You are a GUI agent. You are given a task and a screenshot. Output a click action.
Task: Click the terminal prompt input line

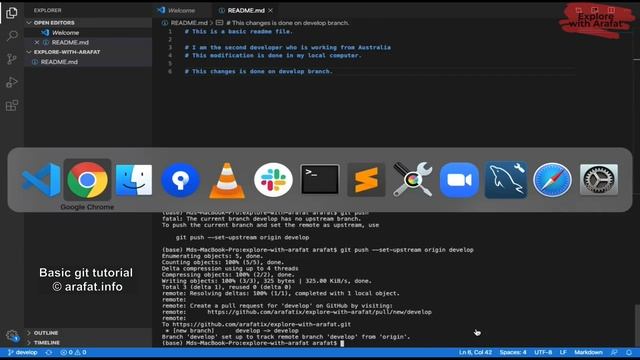pos(253,343)
